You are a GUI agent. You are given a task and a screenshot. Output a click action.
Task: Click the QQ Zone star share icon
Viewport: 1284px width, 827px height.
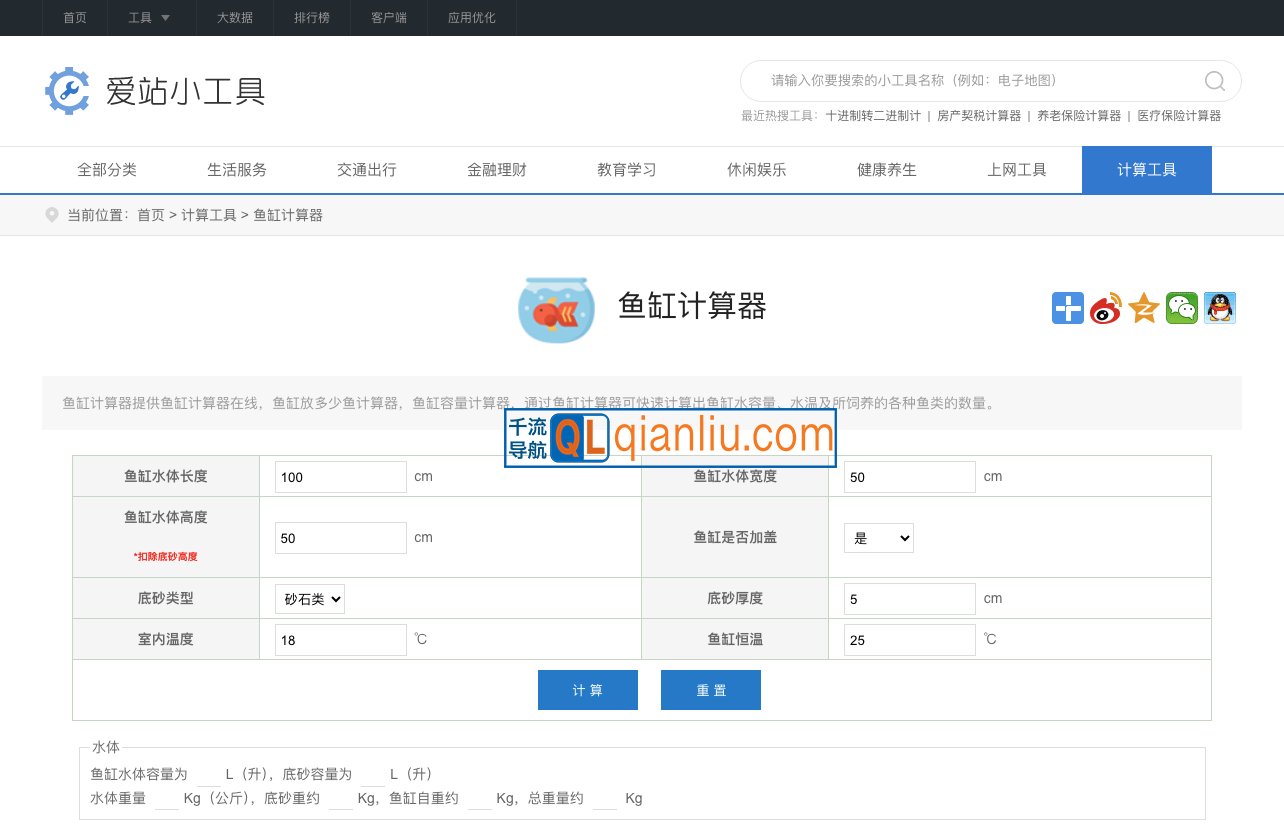(x=1143, y=308)
